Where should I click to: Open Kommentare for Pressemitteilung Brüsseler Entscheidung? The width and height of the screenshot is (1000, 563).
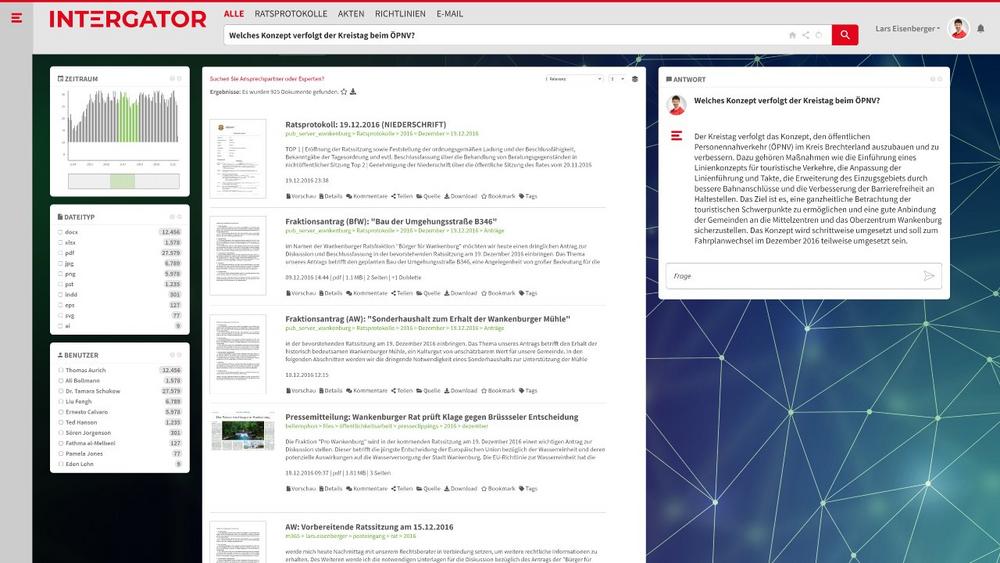[367, 489]
